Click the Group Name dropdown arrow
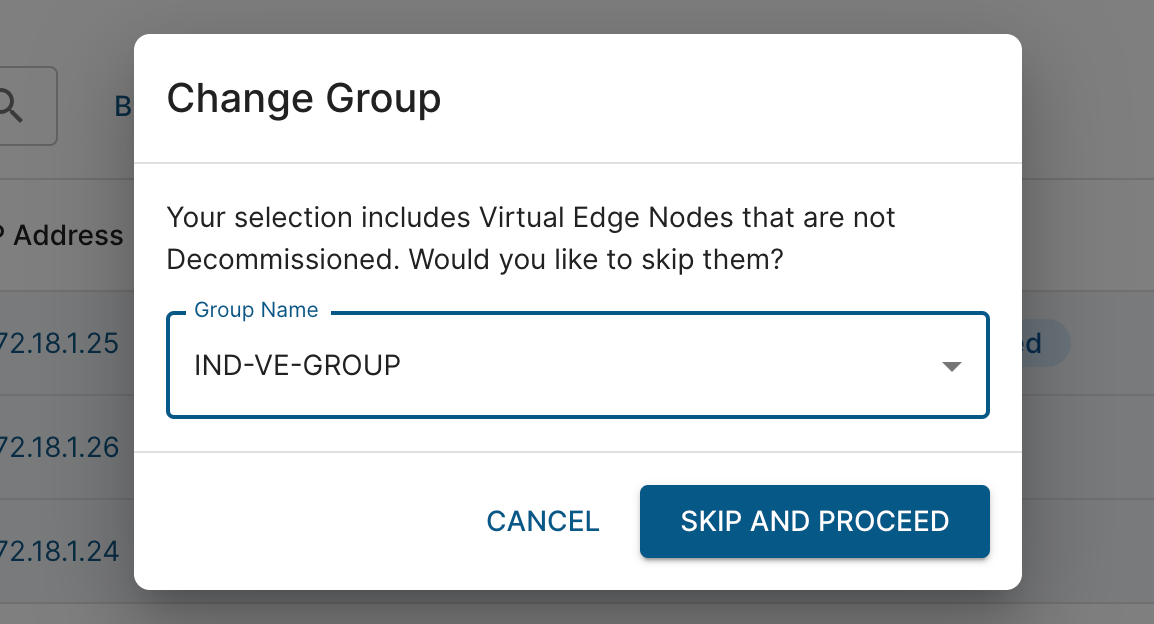 952,366
